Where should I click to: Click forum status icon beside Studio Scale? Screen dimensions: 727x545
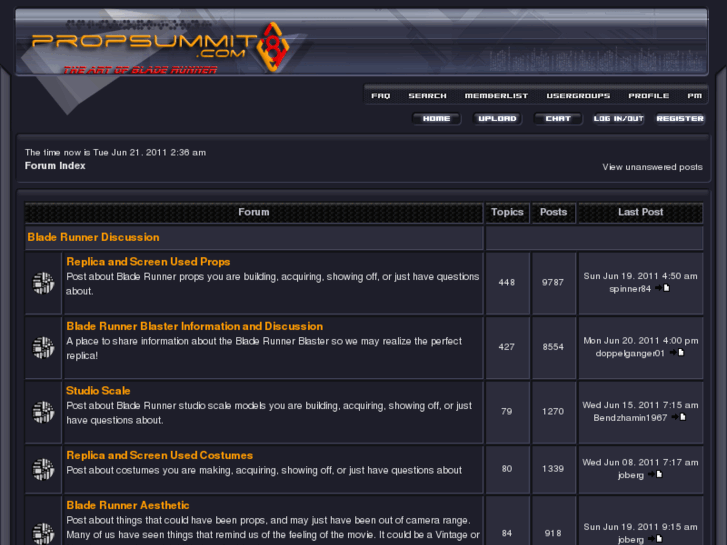click(43, 412)
